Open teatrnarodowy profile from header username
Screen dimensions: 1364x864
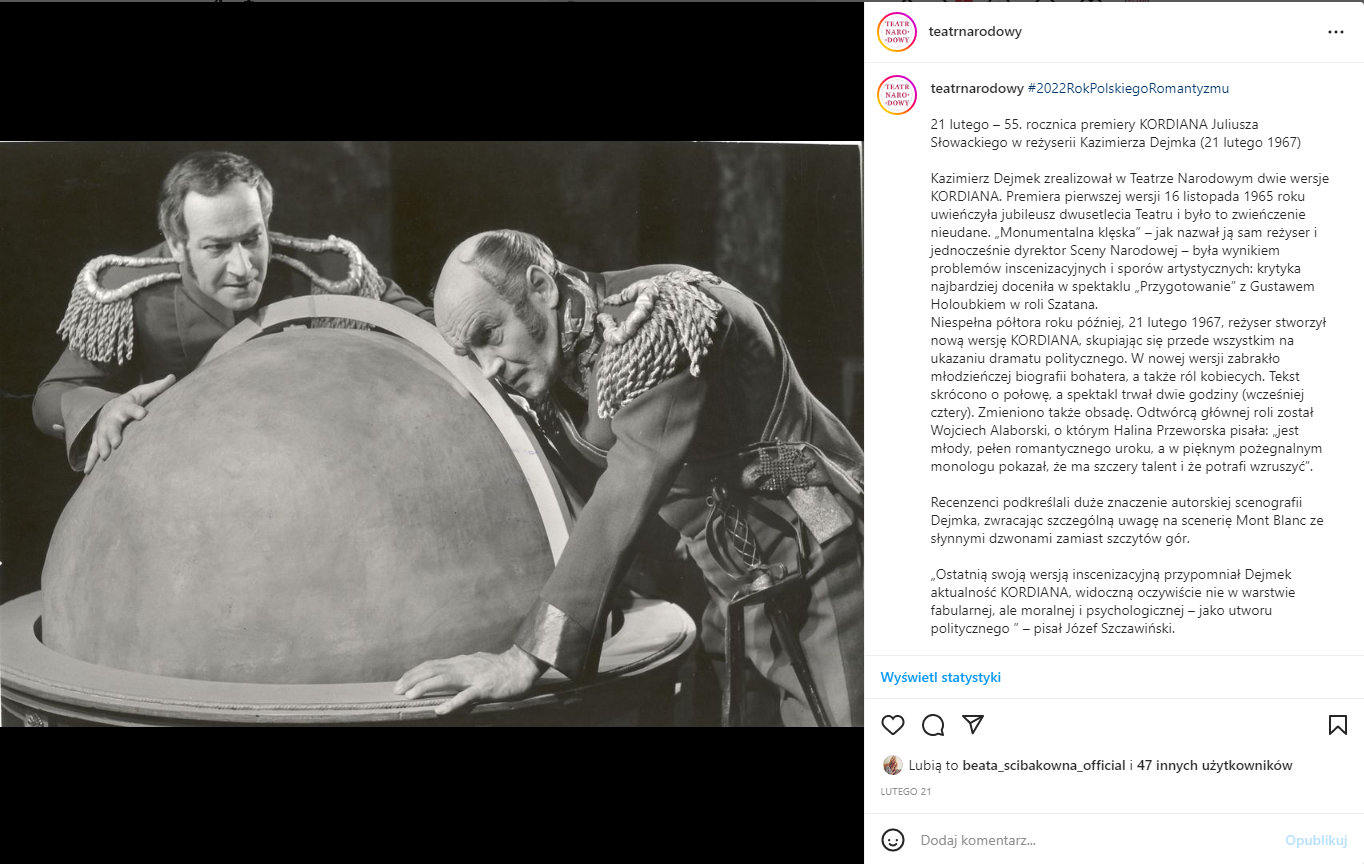click(975, 32)
